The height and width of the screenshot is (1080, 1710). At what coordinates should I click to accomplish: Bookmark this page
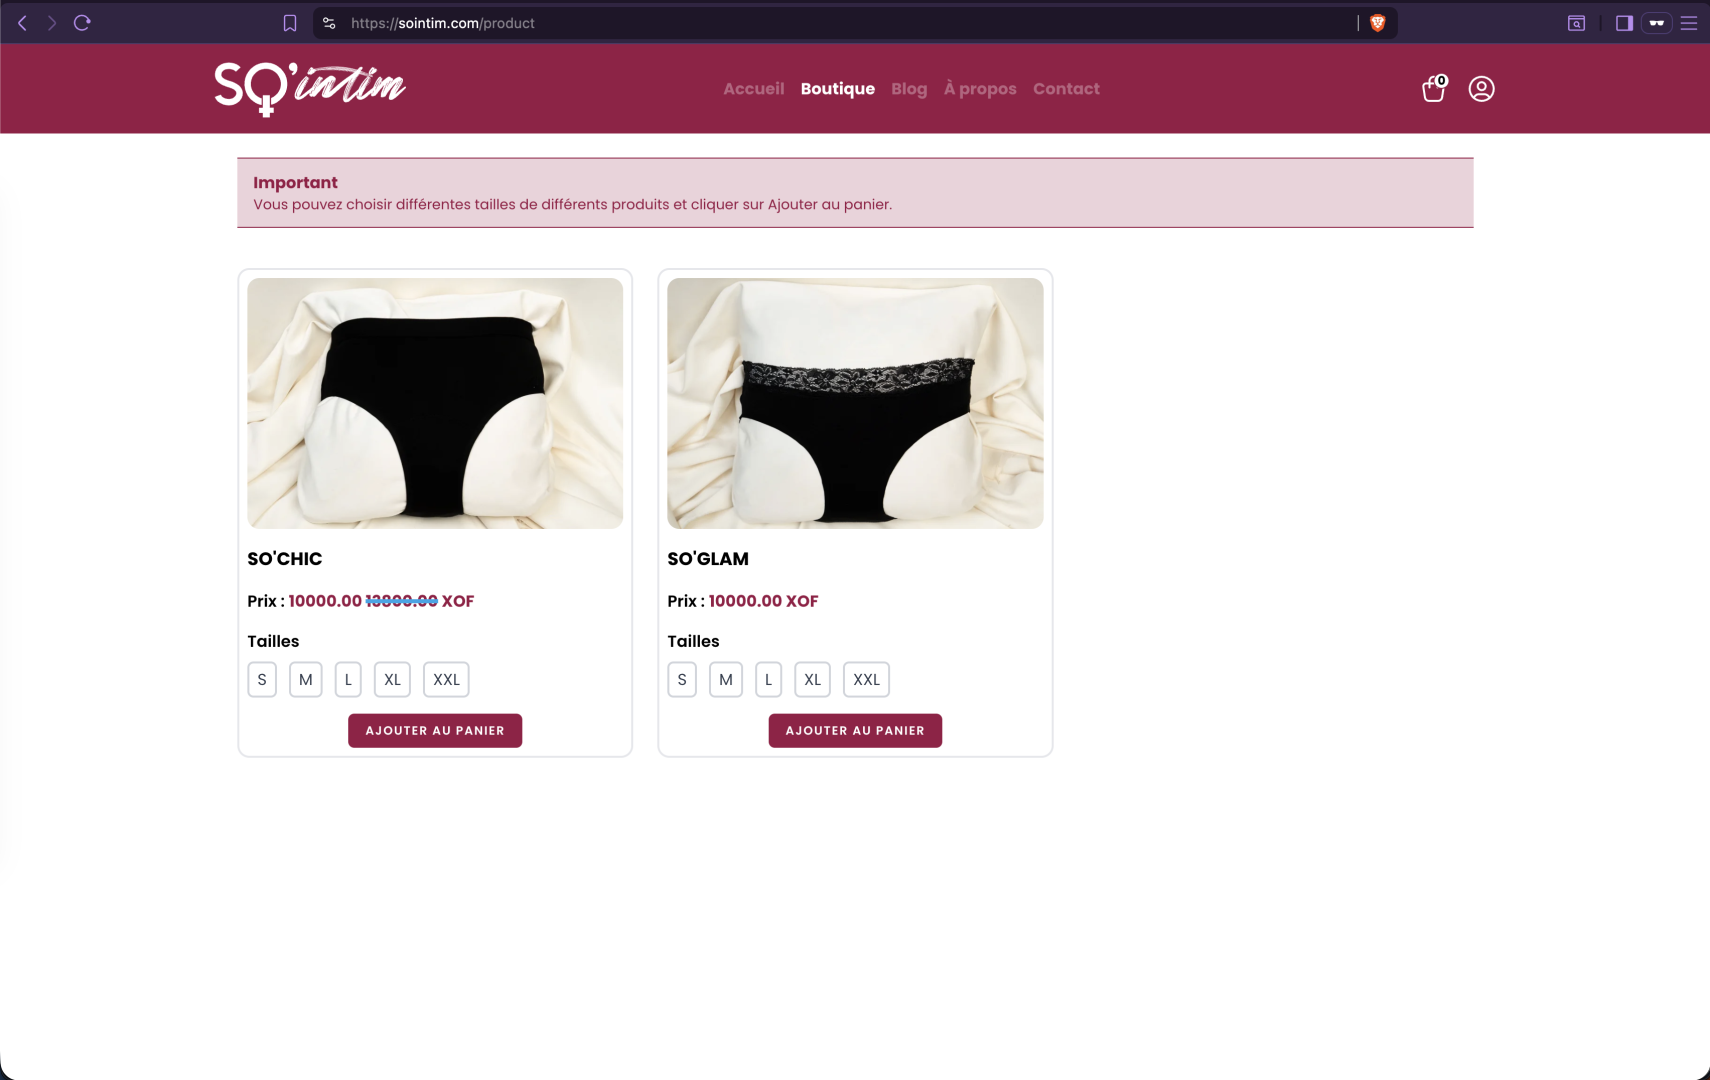click(x=290, y=23)
